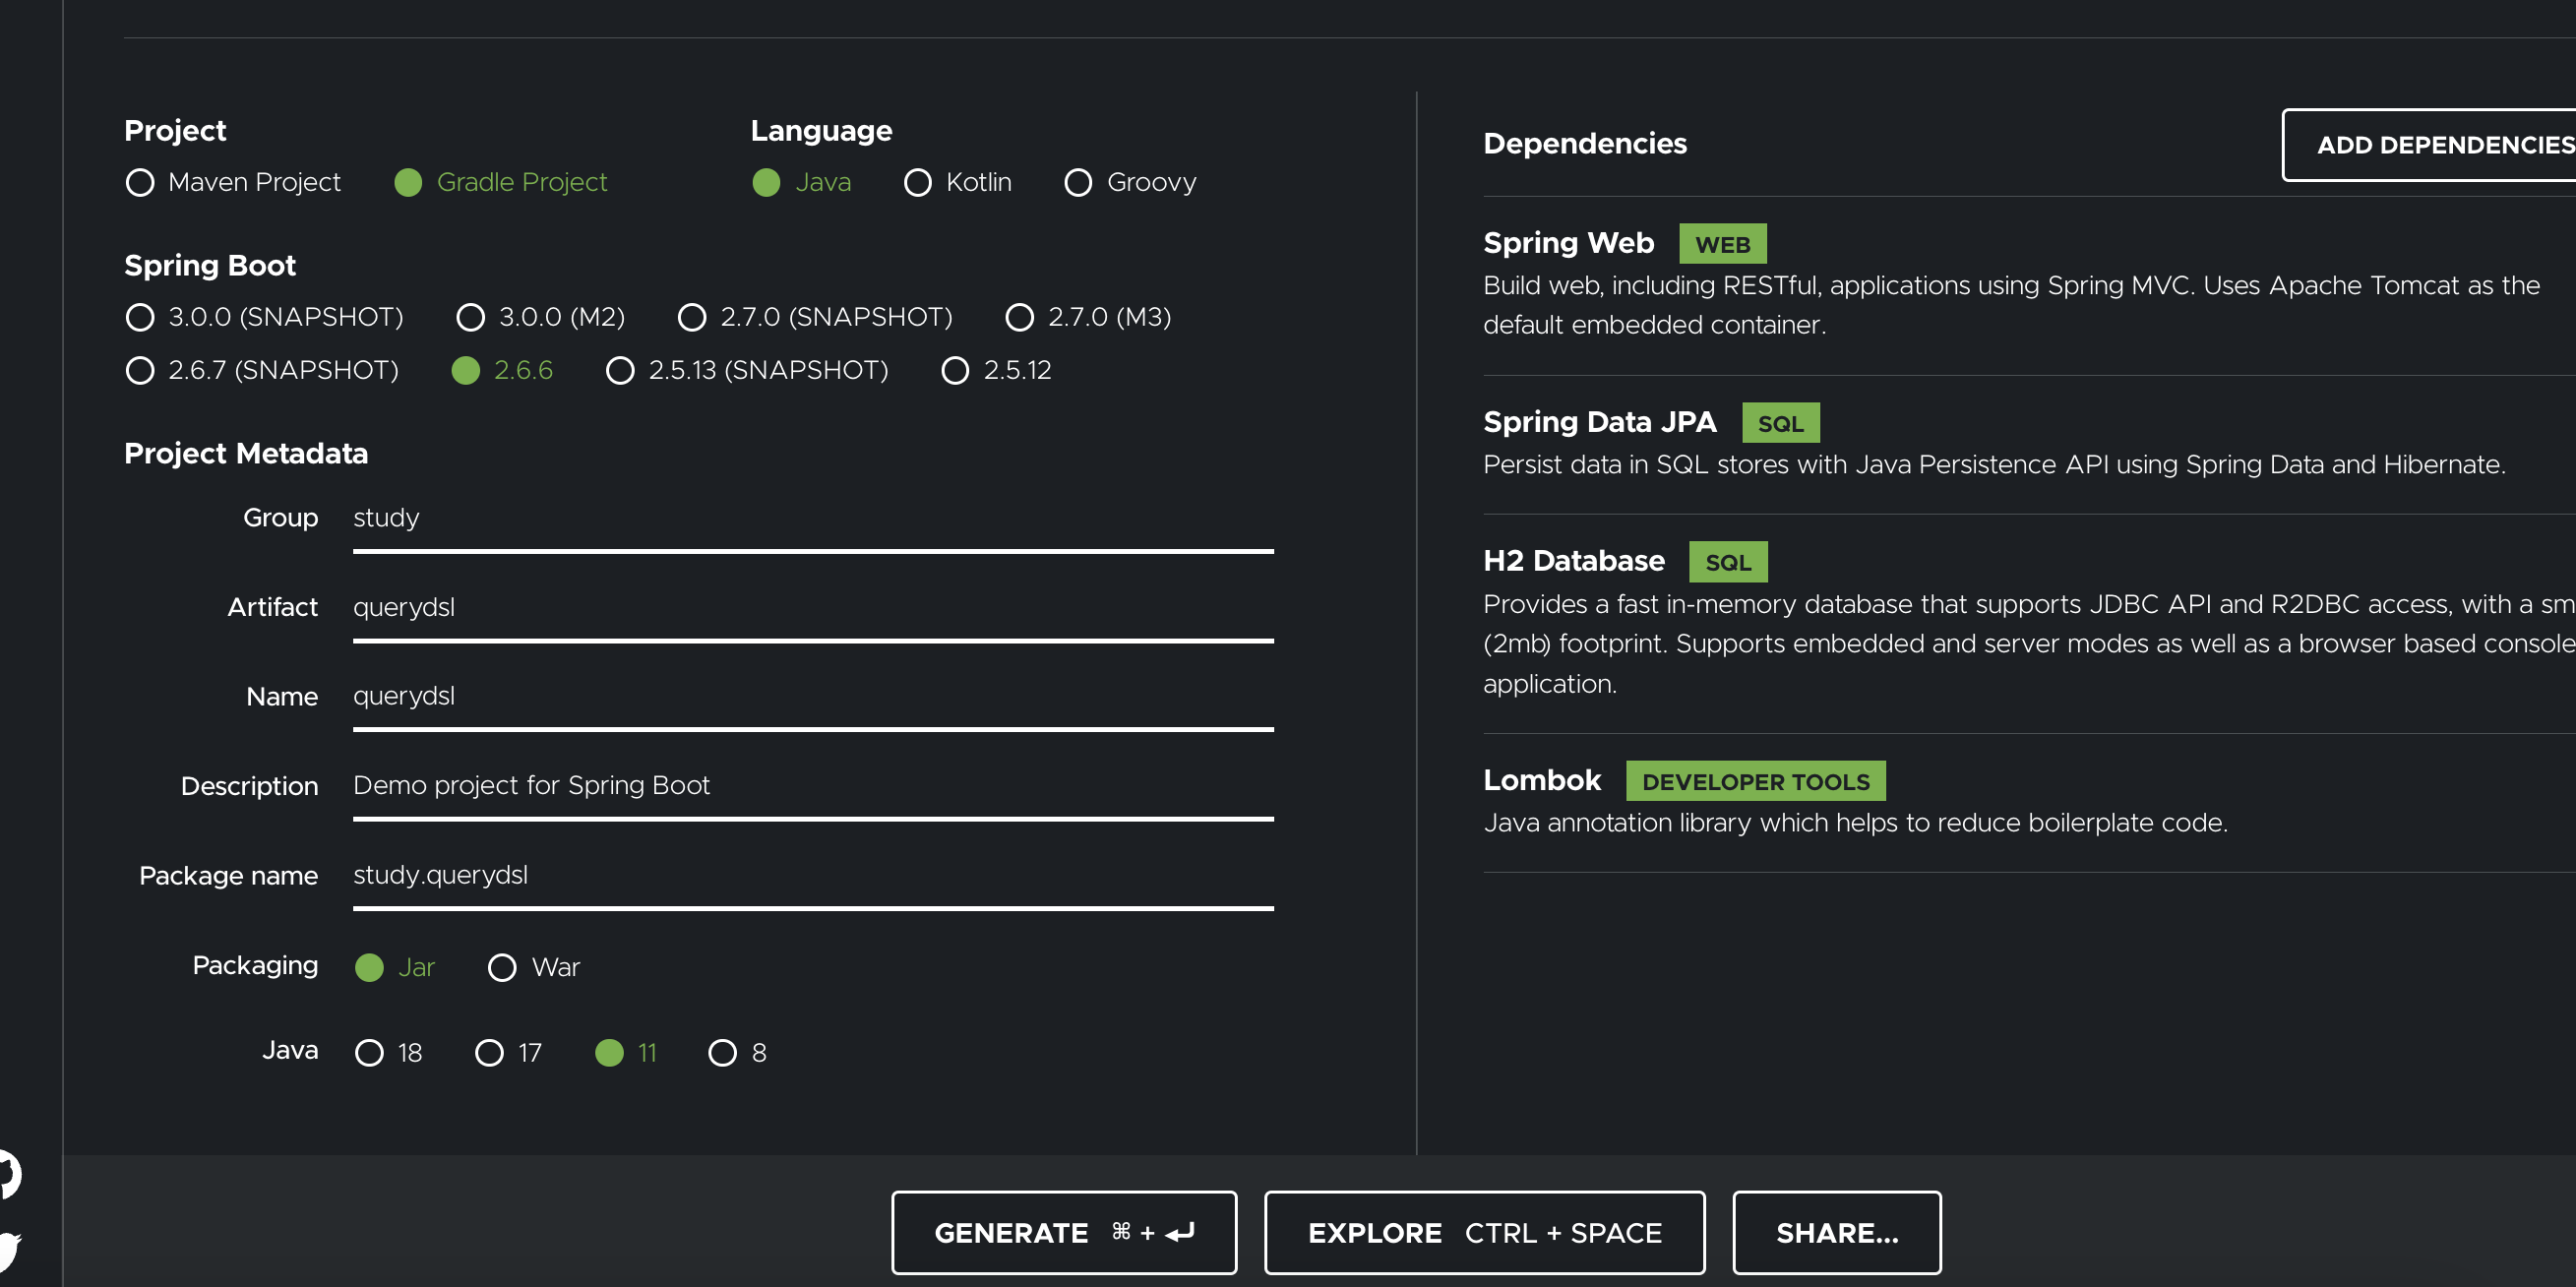This screenshot has height=1287, width=2576.
Task: Open the GitHub icon link
Action: click(8, 1173)
